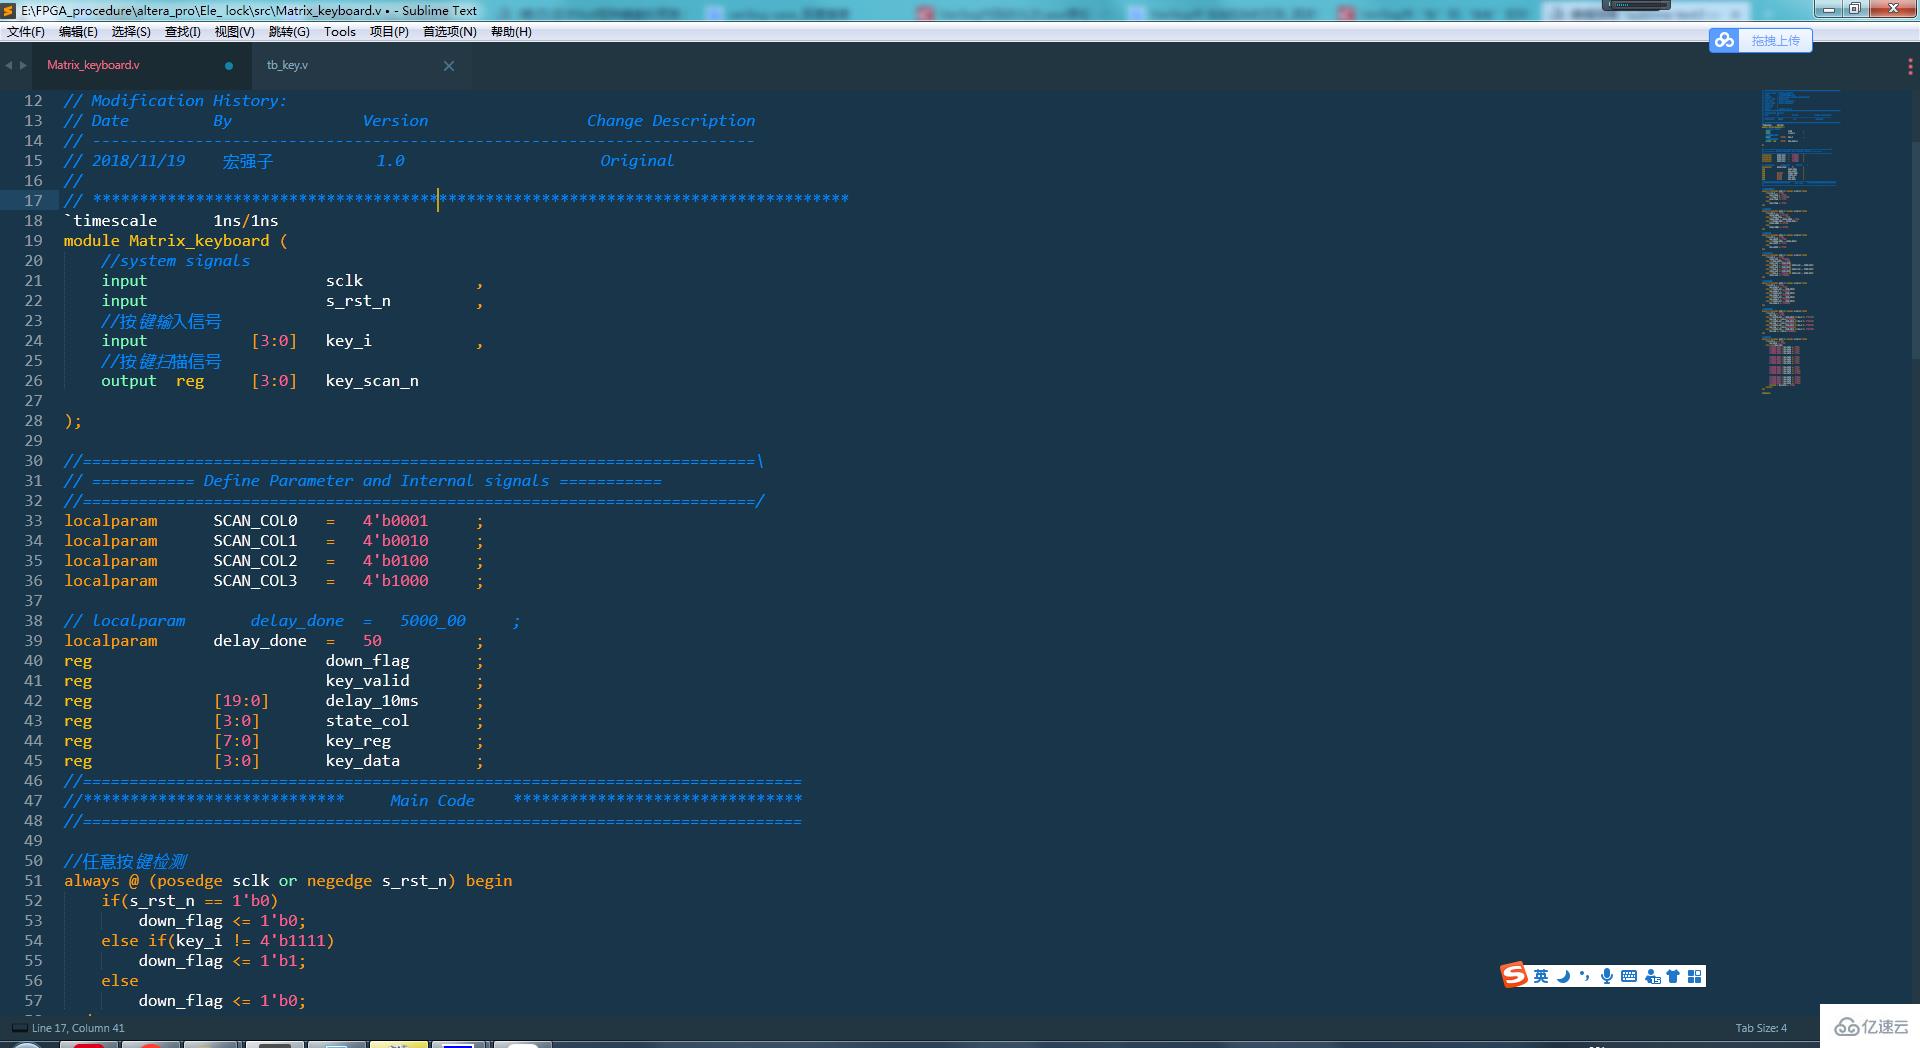Click unsaved dot on Matrix_keyboard.v tab
Screen dimensions: 1920x1048
pos(229,66)
